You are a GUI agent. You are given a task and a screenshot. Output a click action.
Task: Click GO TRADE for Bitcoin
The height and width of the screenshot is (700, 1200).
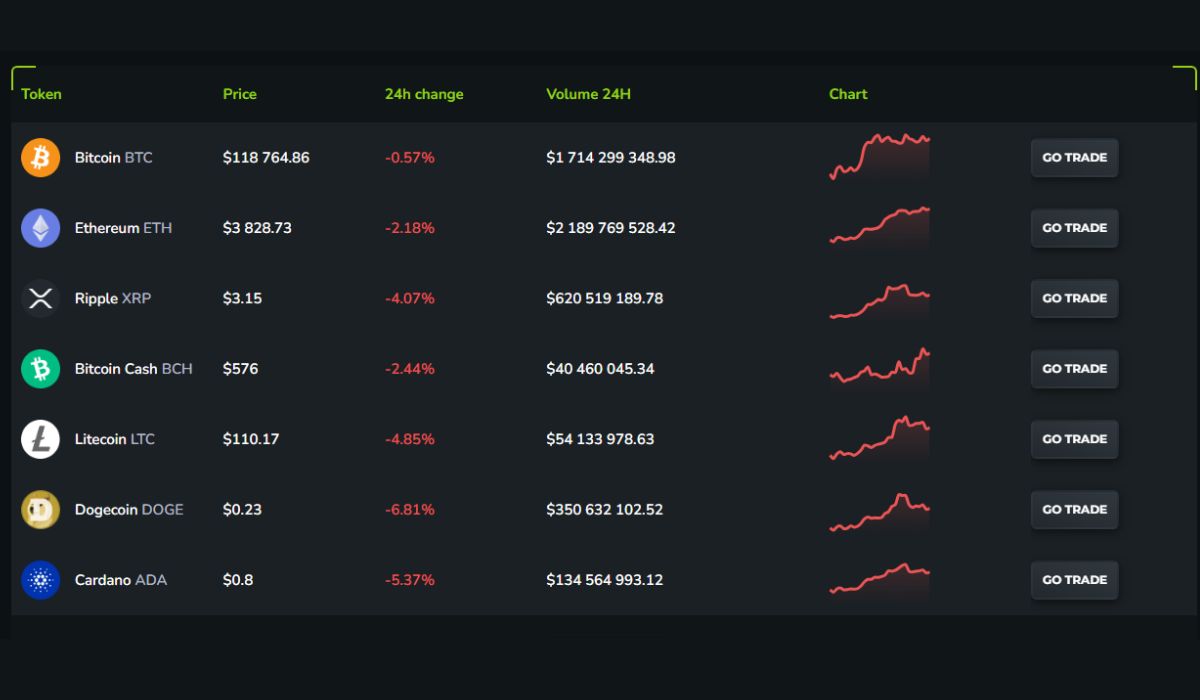[1074, 157]
